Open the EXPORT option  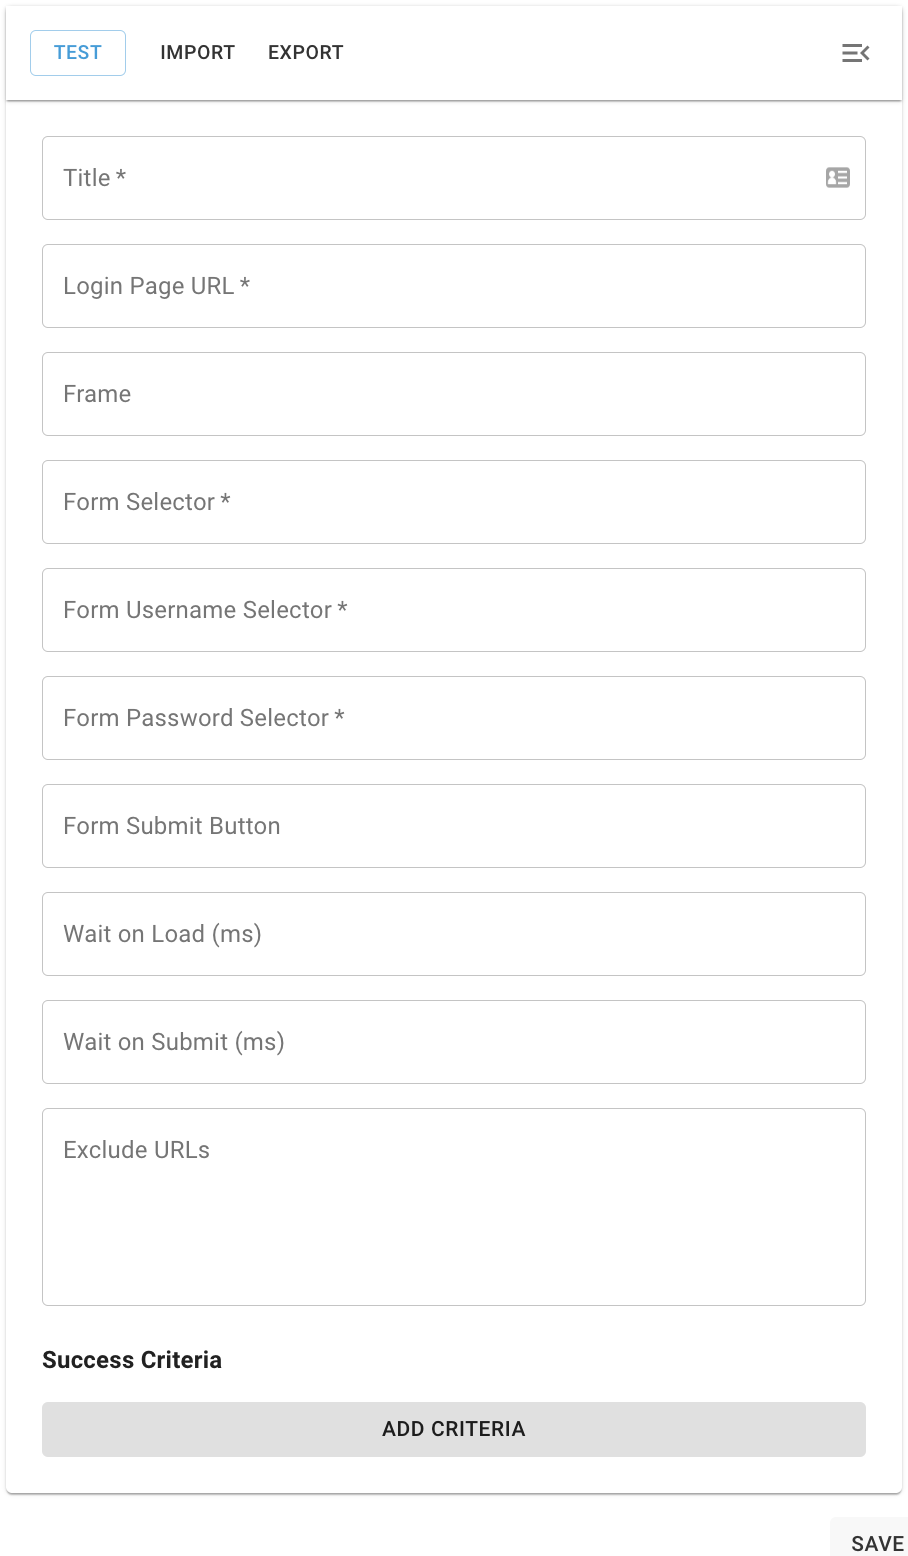(x=305, y=53)
